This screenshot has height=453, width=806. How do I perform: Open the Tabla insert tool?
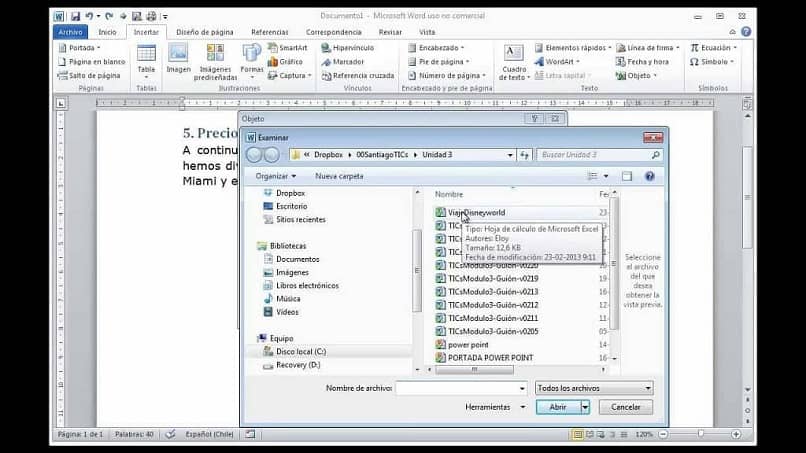point(146,61)
